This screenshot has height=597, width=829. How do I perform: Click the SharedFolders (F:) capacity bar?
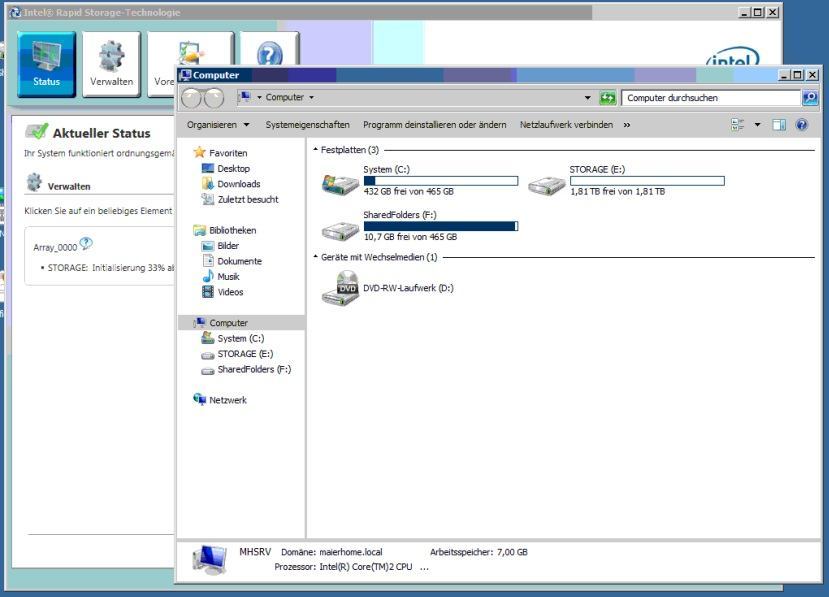tap(441, 226)
